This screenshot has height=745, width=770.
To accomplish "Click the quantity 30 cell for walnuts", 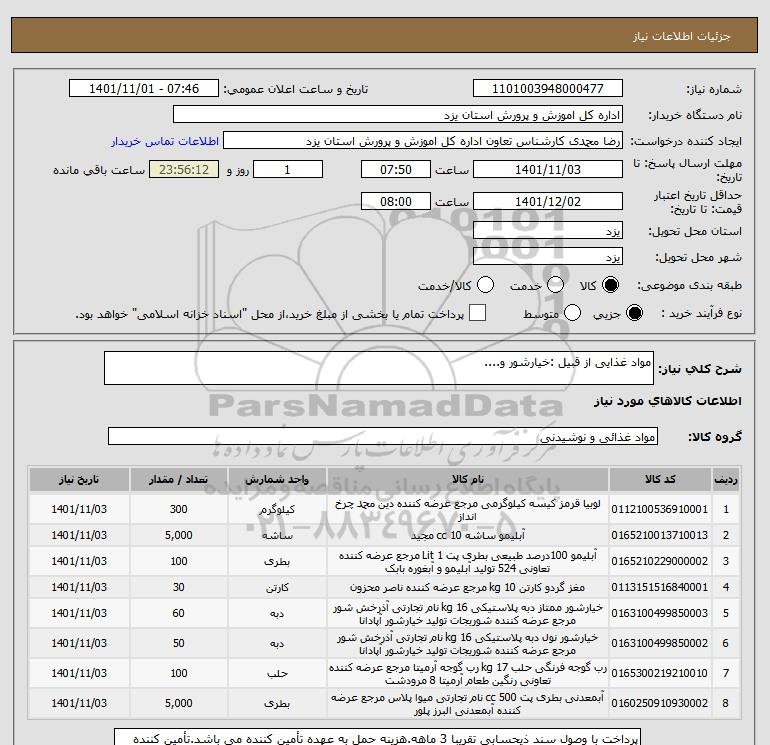I will click(x=178, y=587).
